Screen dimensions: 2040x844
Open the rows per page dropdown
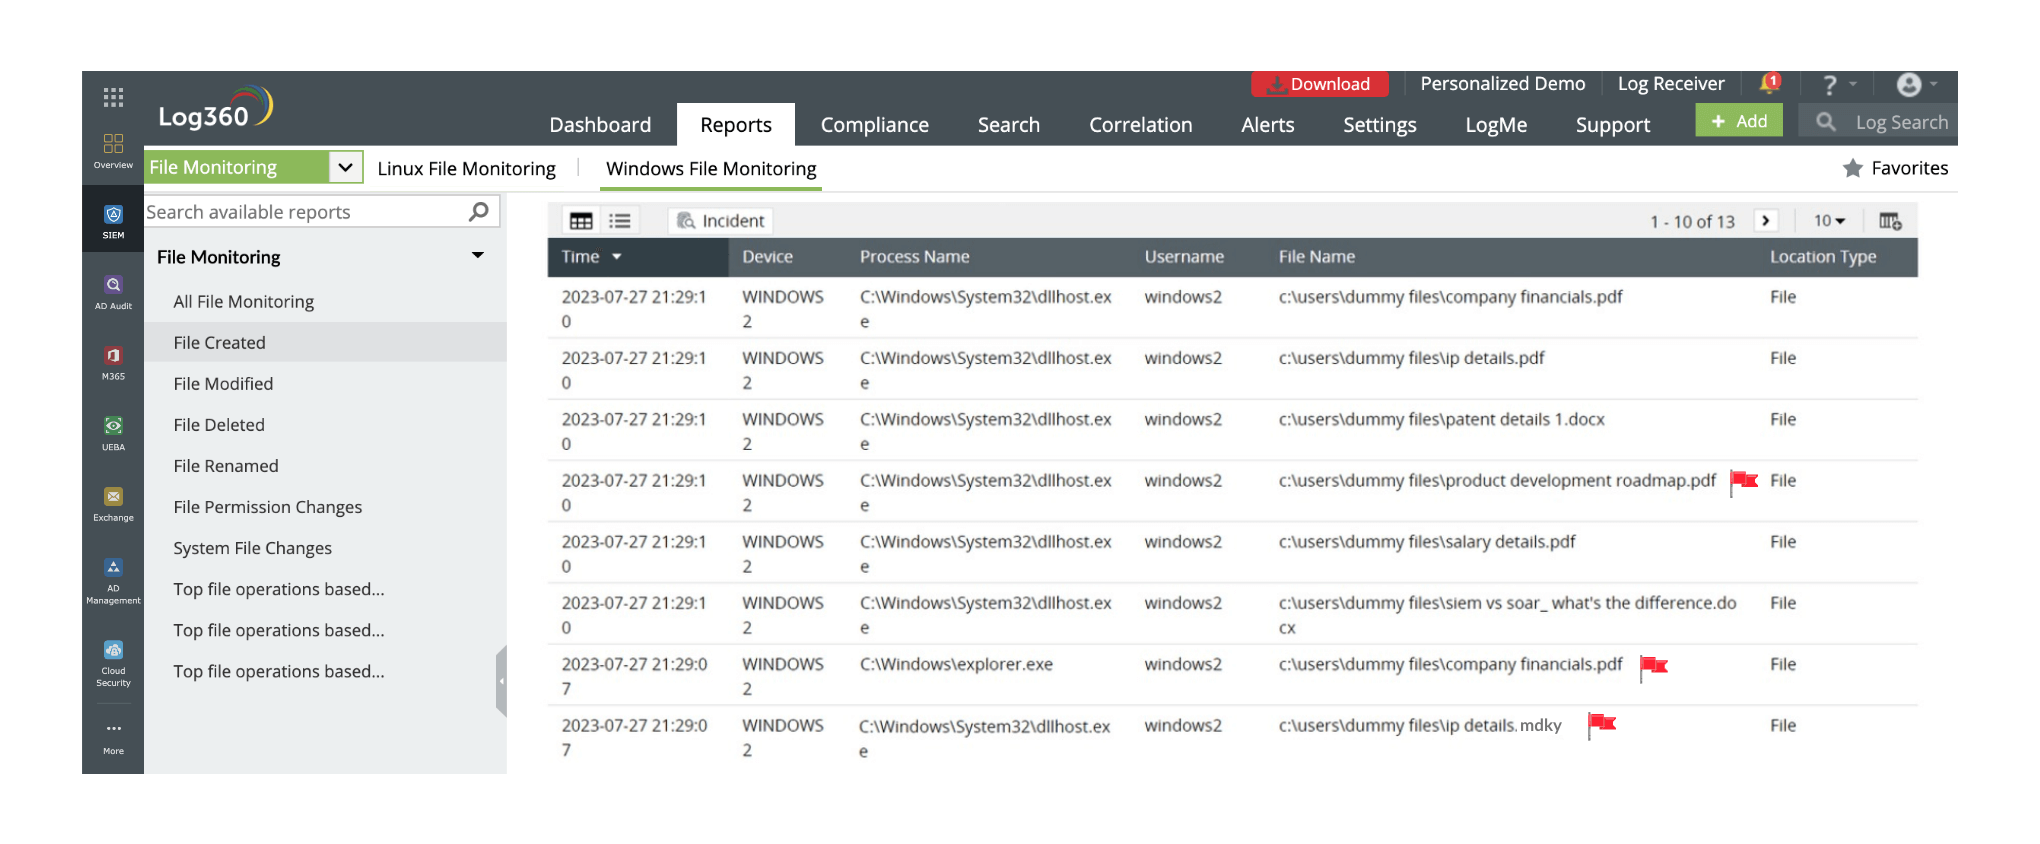point(1829,221)
